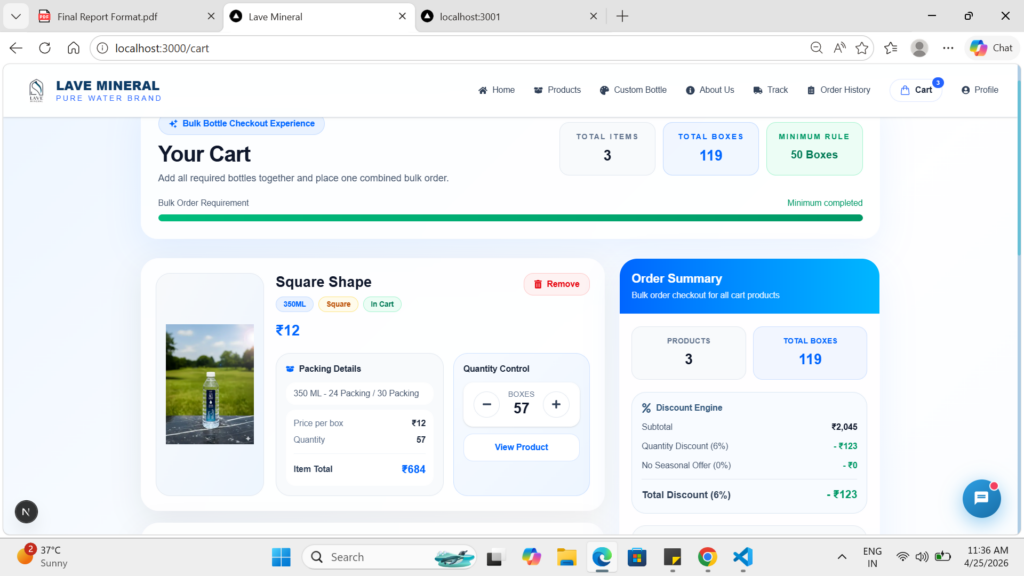1024x576 pixels.
Task: Click the Order Summary header
Action: tap(749, 286)
